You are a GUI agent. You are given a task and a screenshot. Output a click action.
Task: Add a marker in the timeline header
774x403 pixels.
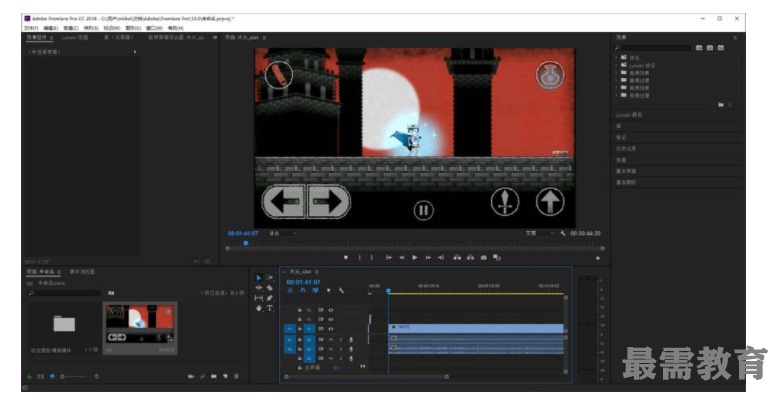point(328,290)
